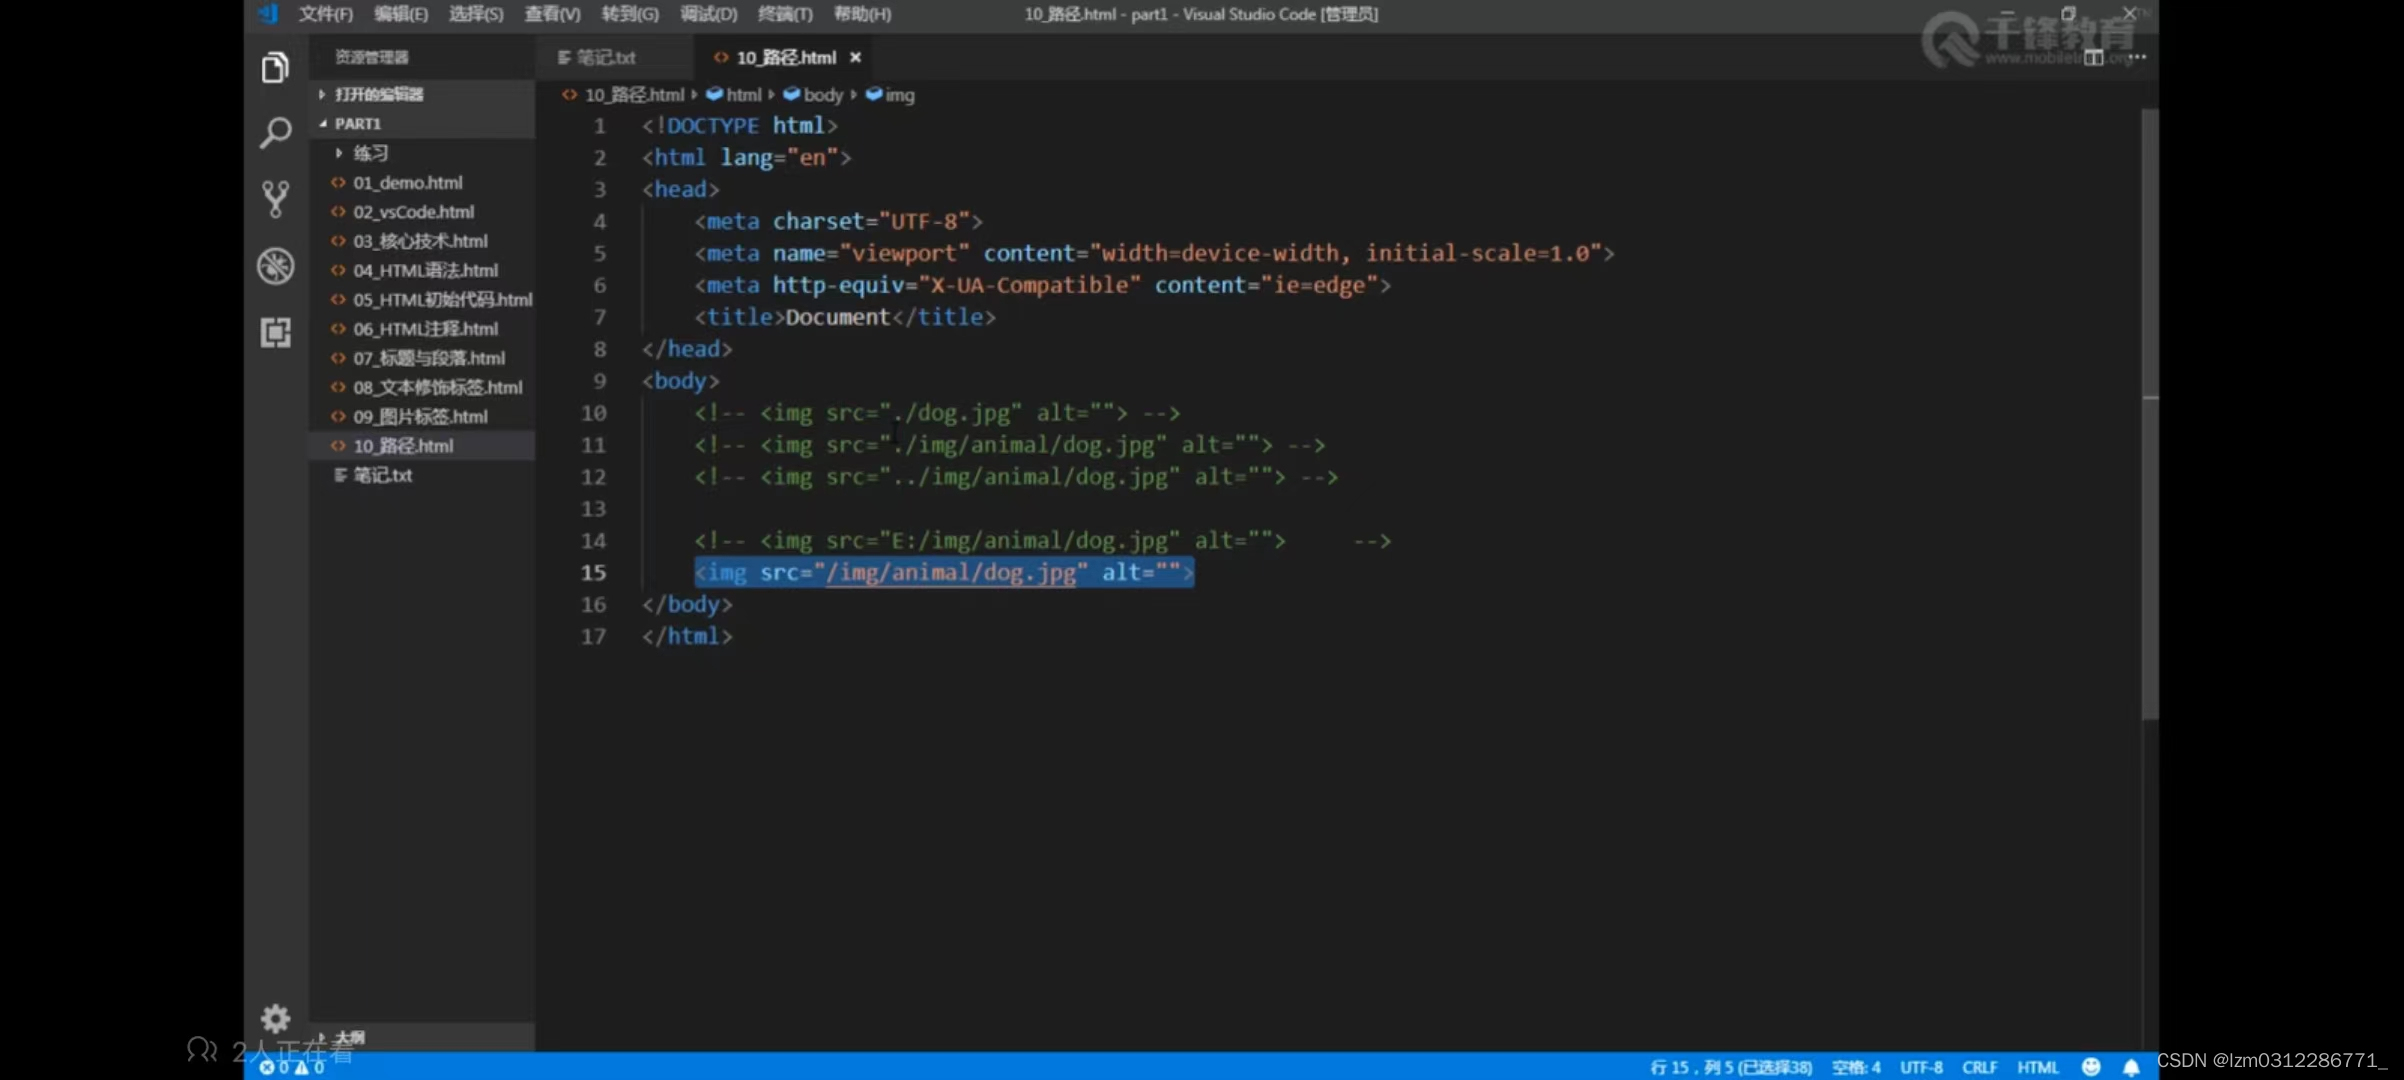Open the 文件(F) menu

tap(325, 14)
